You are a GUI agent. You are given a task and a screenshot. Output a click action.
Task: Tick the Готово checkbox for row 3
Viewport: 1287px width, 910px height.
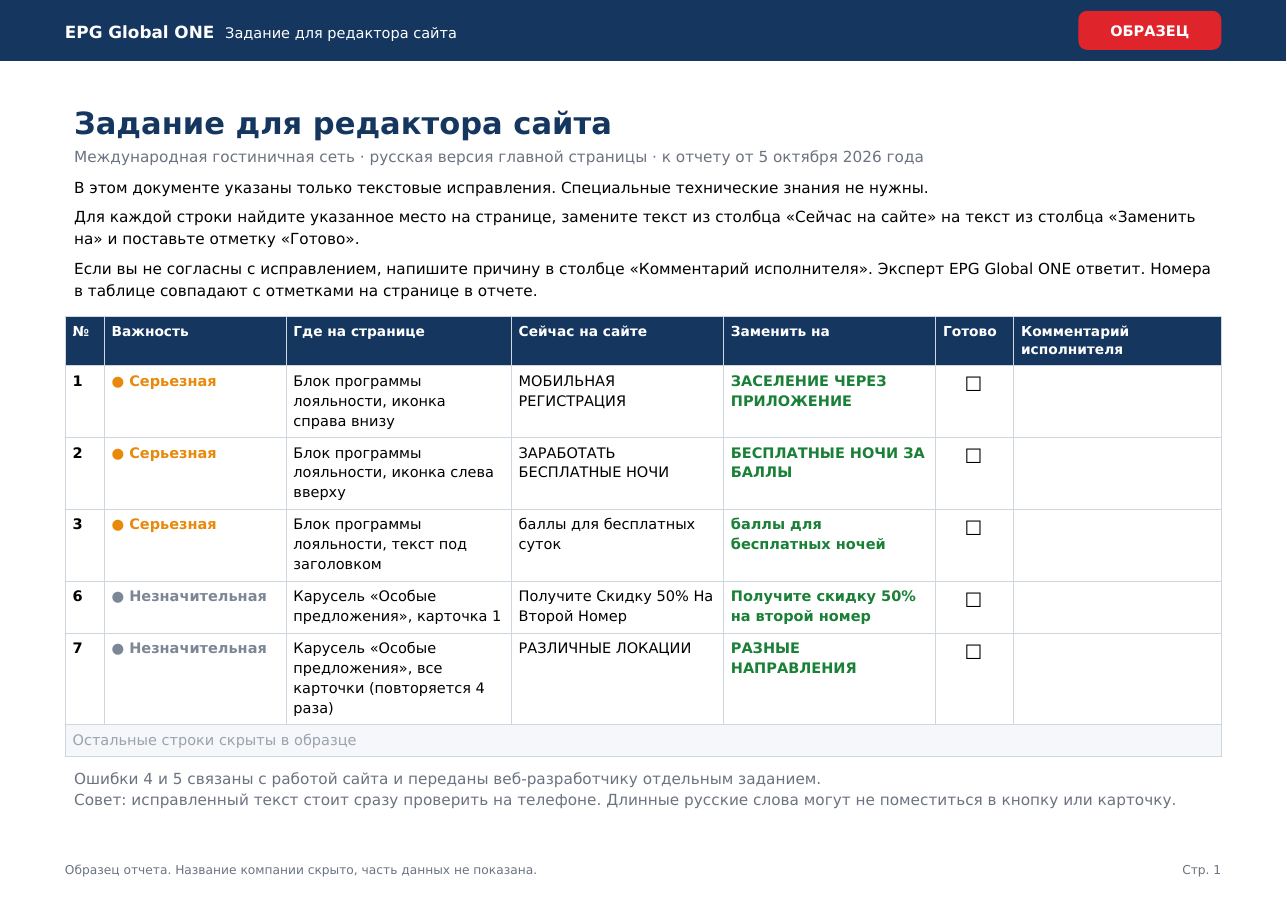(973, 527)
